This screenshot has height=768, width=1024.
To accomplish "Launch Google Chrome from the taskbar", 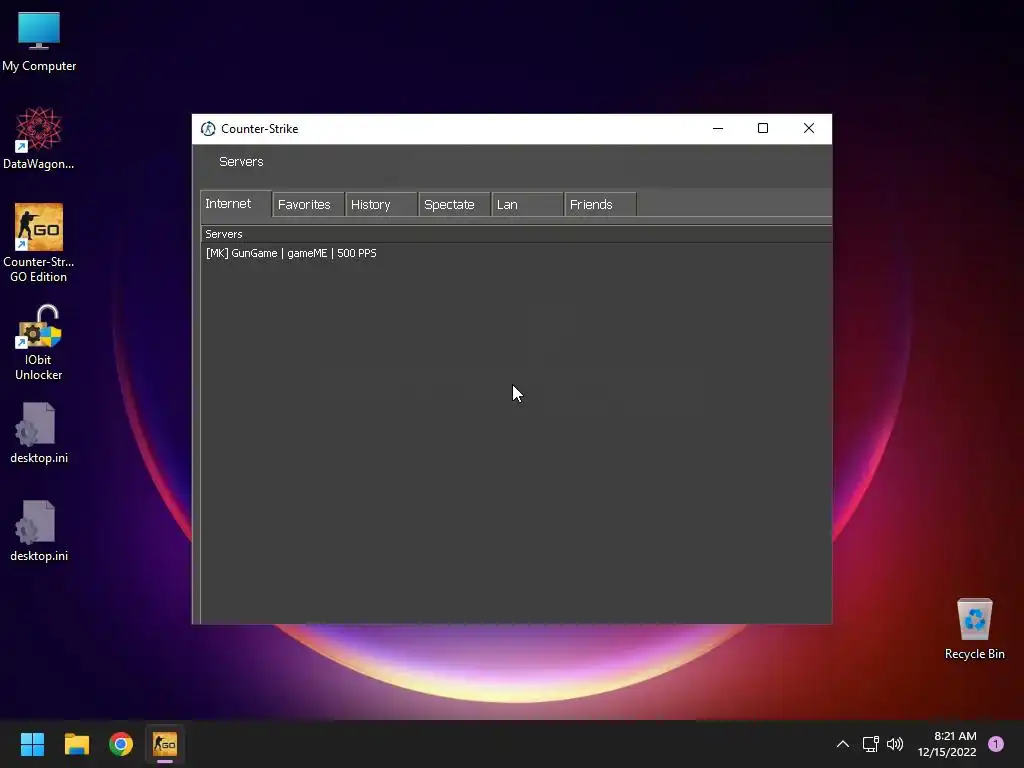I will (x=121, y=744).
